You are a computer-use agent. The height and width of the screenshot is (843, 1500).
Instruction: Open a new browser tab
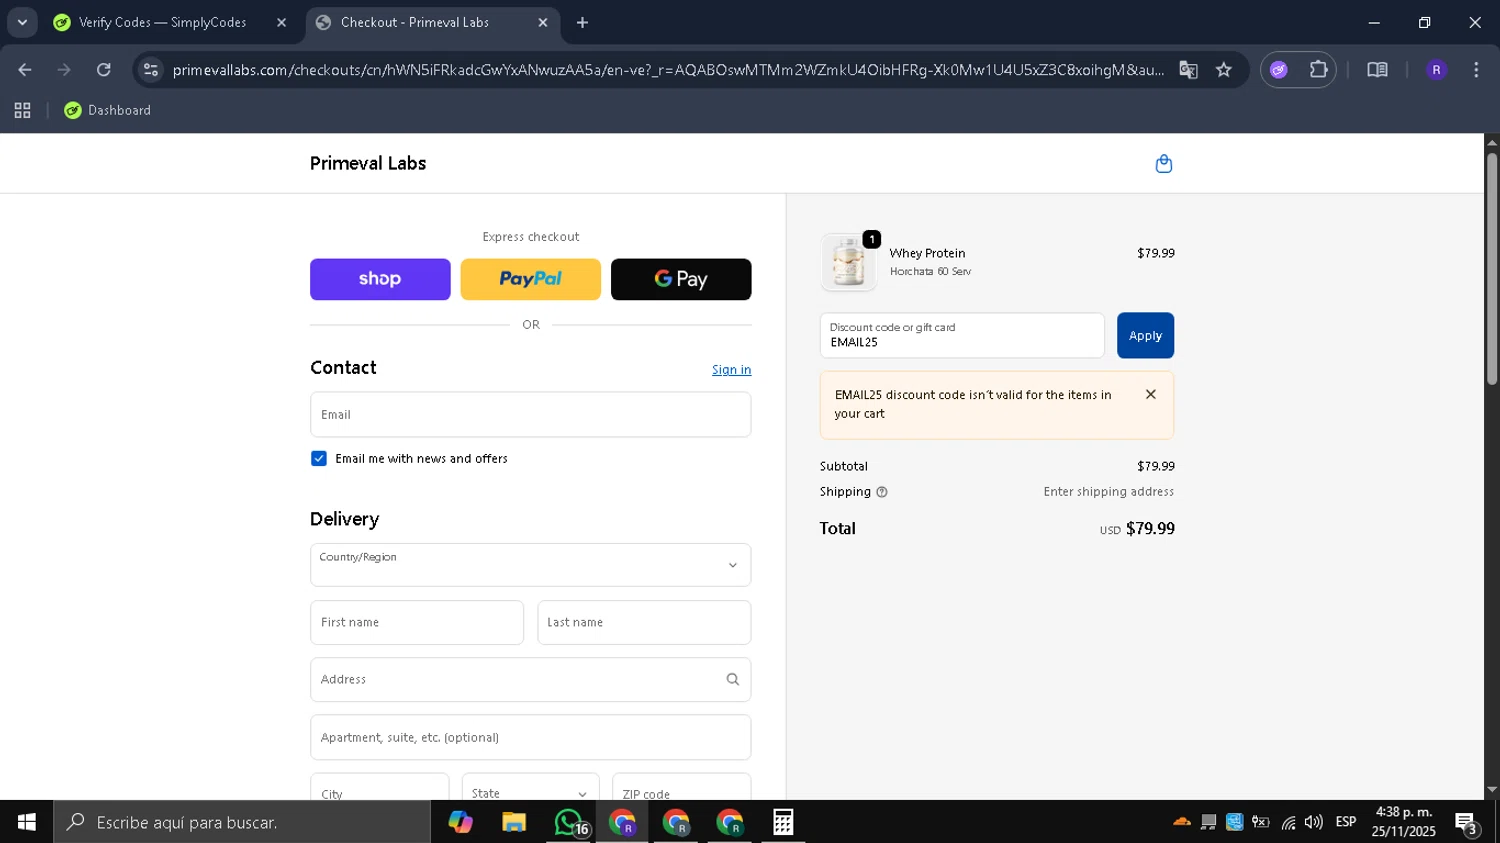tap(582, 22)
